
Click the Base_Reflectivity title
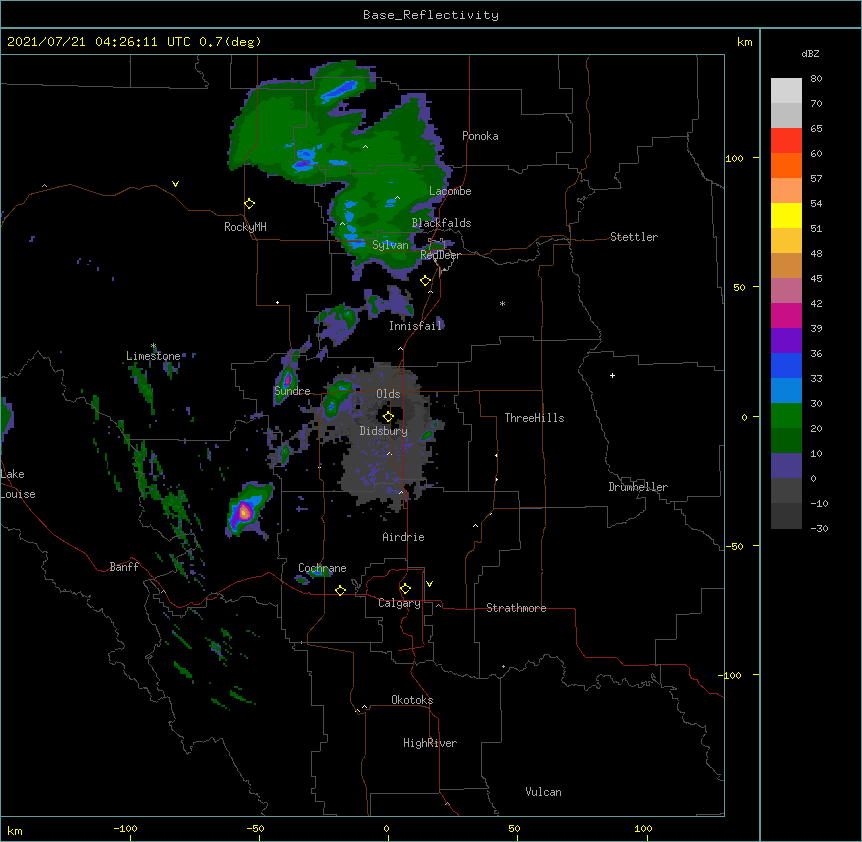pyautogui.click(x=431, y=15)
